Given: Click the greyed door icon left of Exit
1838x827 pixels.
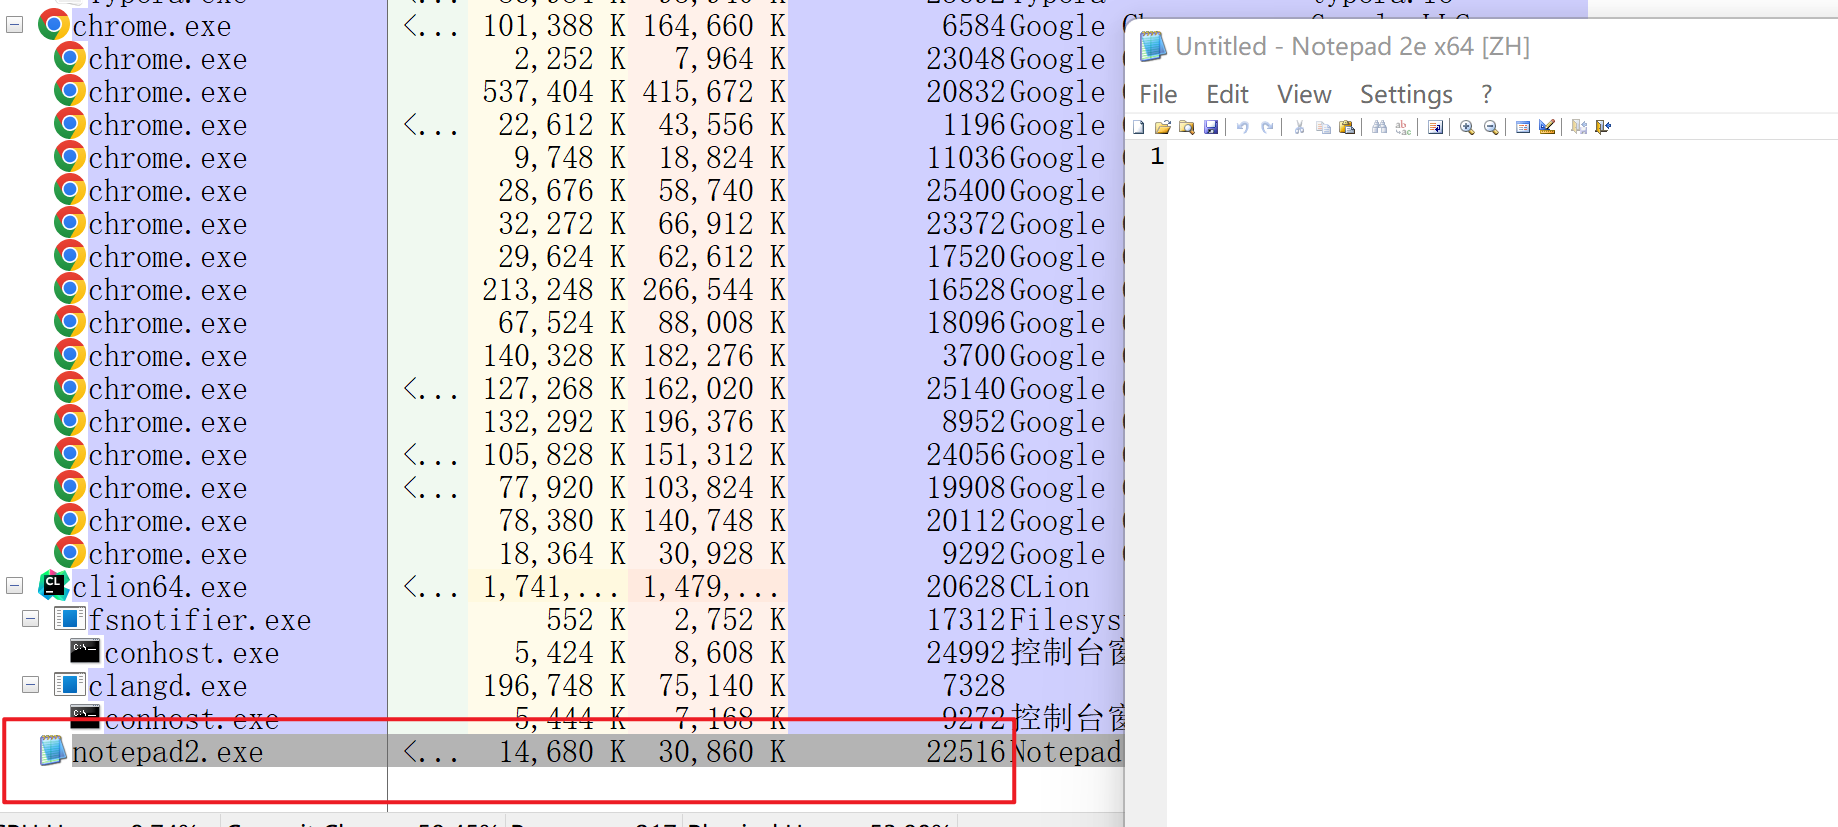Looking at the screenshot, I should (x=1579, y=127).
